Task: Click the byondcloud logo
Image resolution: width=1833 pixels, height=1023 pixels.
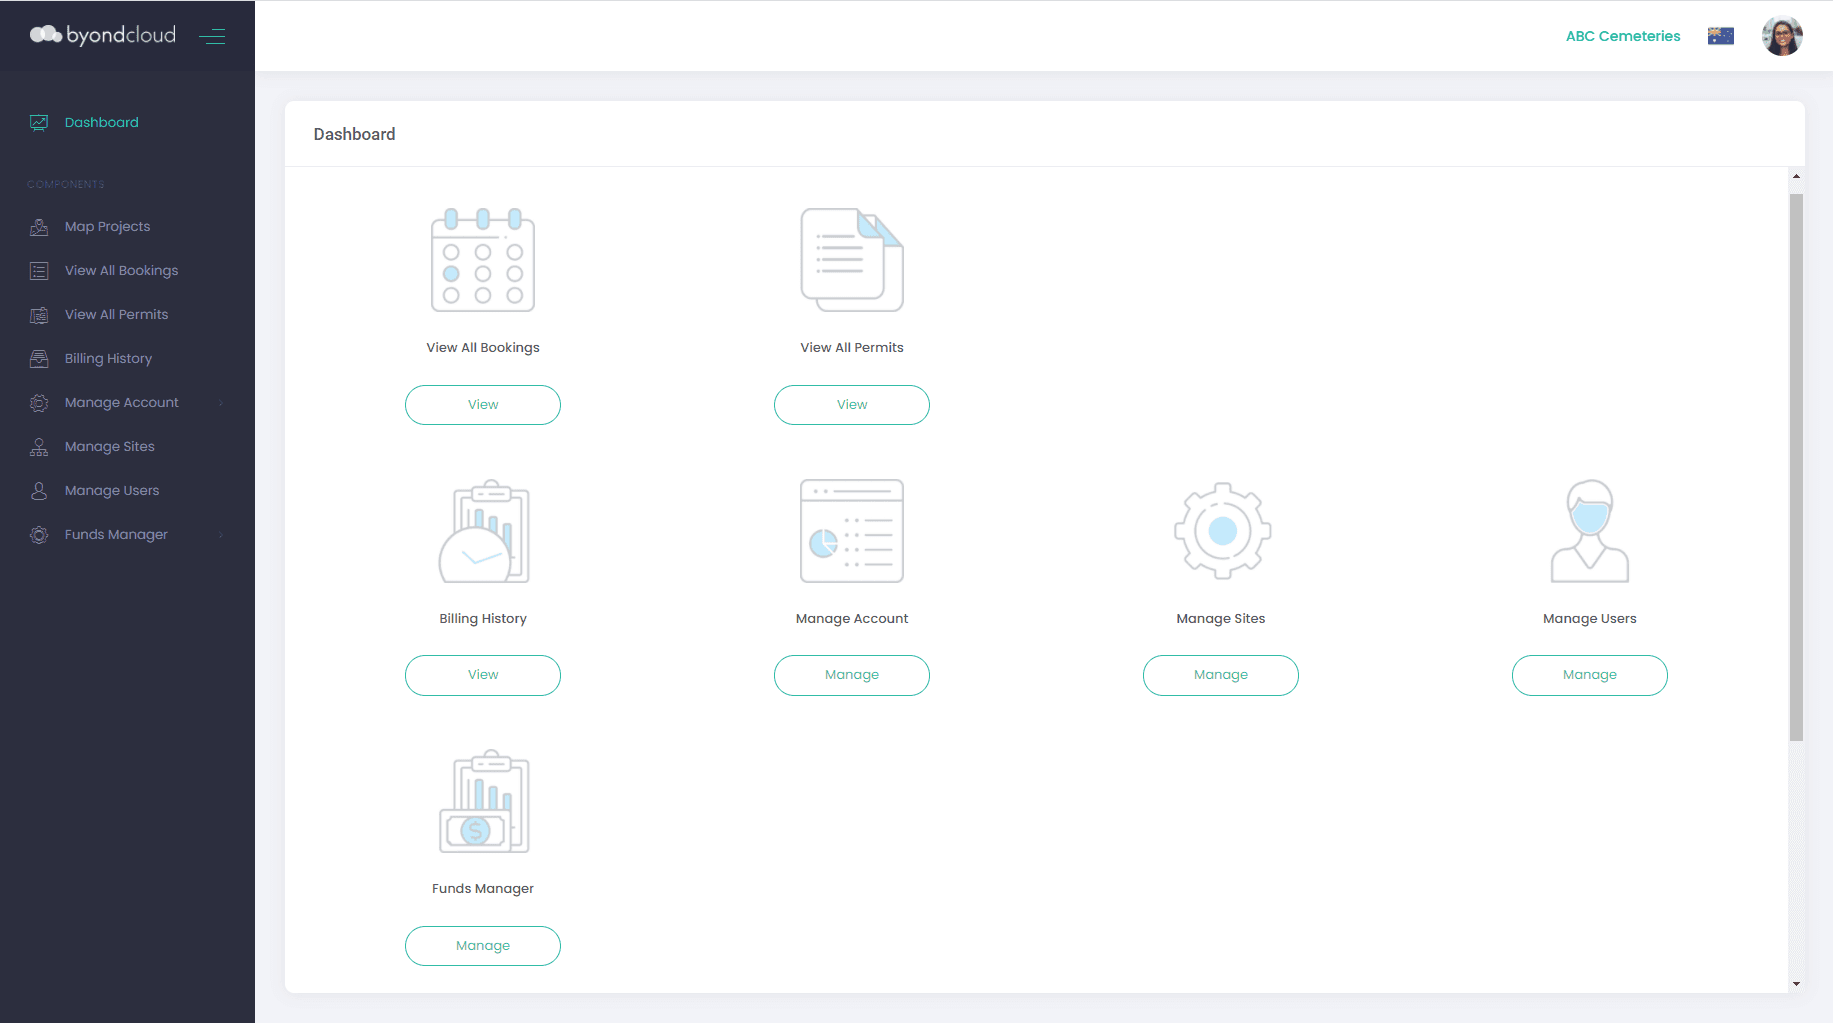Action: 103,35
